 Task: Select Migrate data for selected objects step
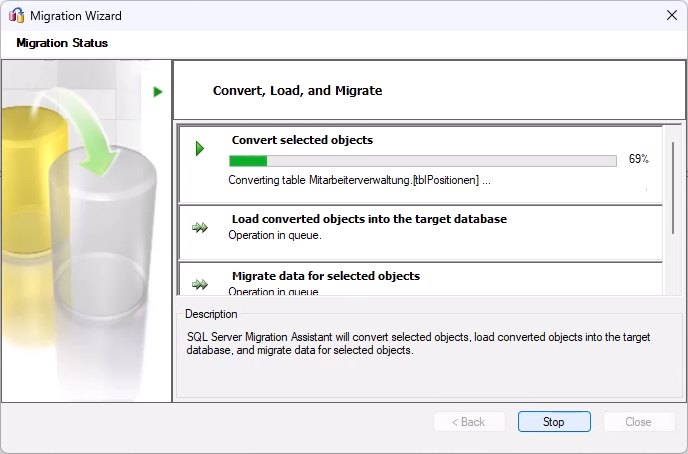326,276
